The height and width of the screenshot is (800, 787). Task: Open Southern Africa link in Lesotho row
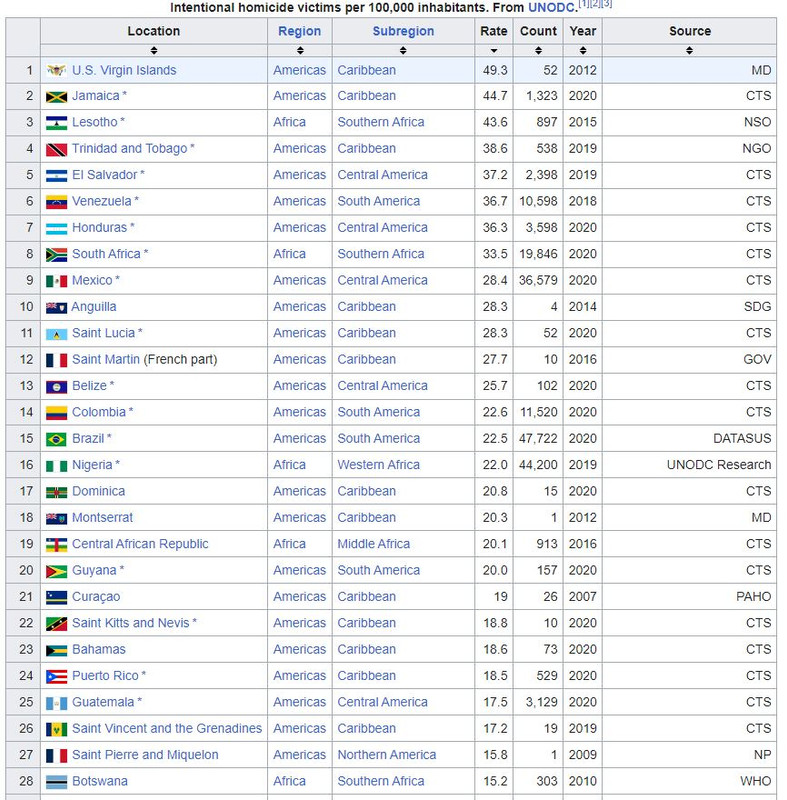(x=380, y=122)
